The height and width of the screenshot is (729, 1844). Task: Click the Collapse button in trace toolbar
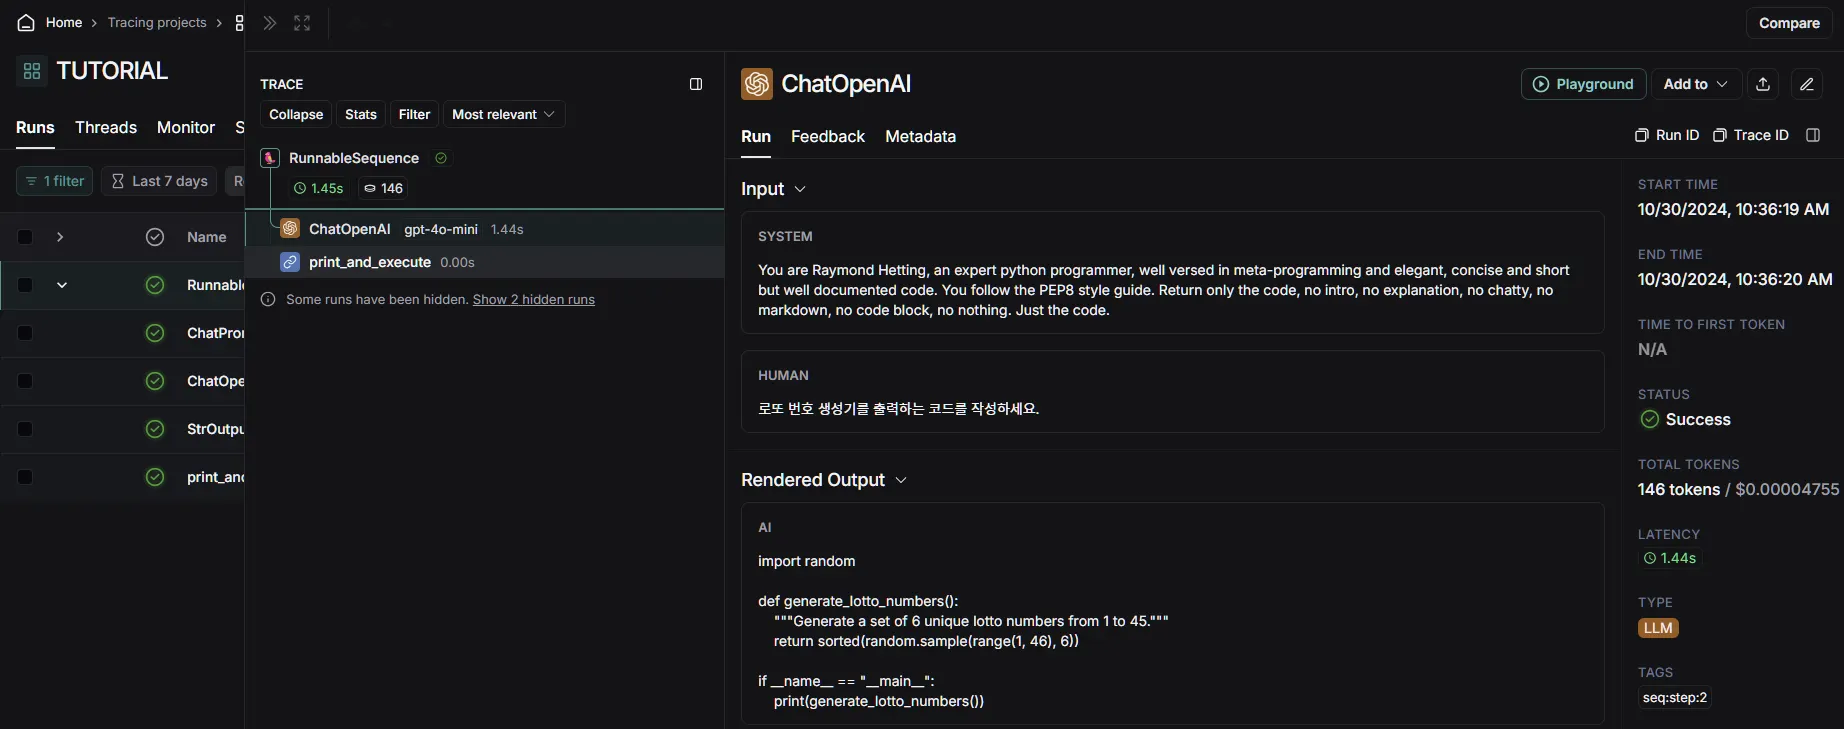tap(296, 114)
